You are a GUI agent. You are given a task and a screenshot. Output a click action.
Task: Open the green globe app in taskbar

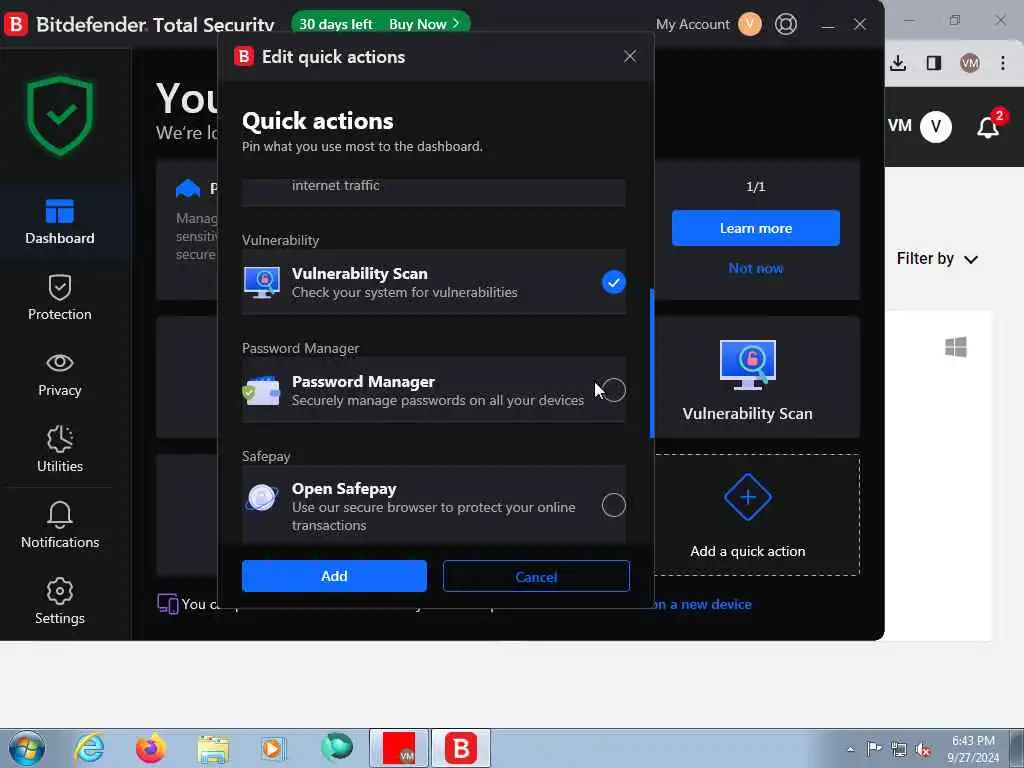[337, 747]
